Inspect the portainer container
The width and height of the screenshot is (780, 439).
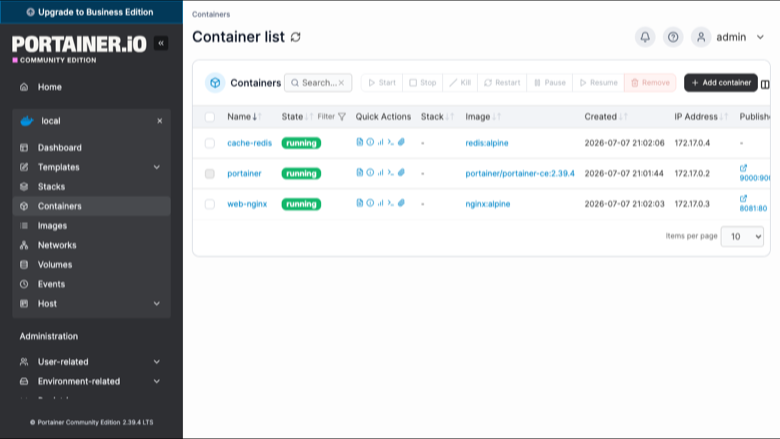pos(370,173)
